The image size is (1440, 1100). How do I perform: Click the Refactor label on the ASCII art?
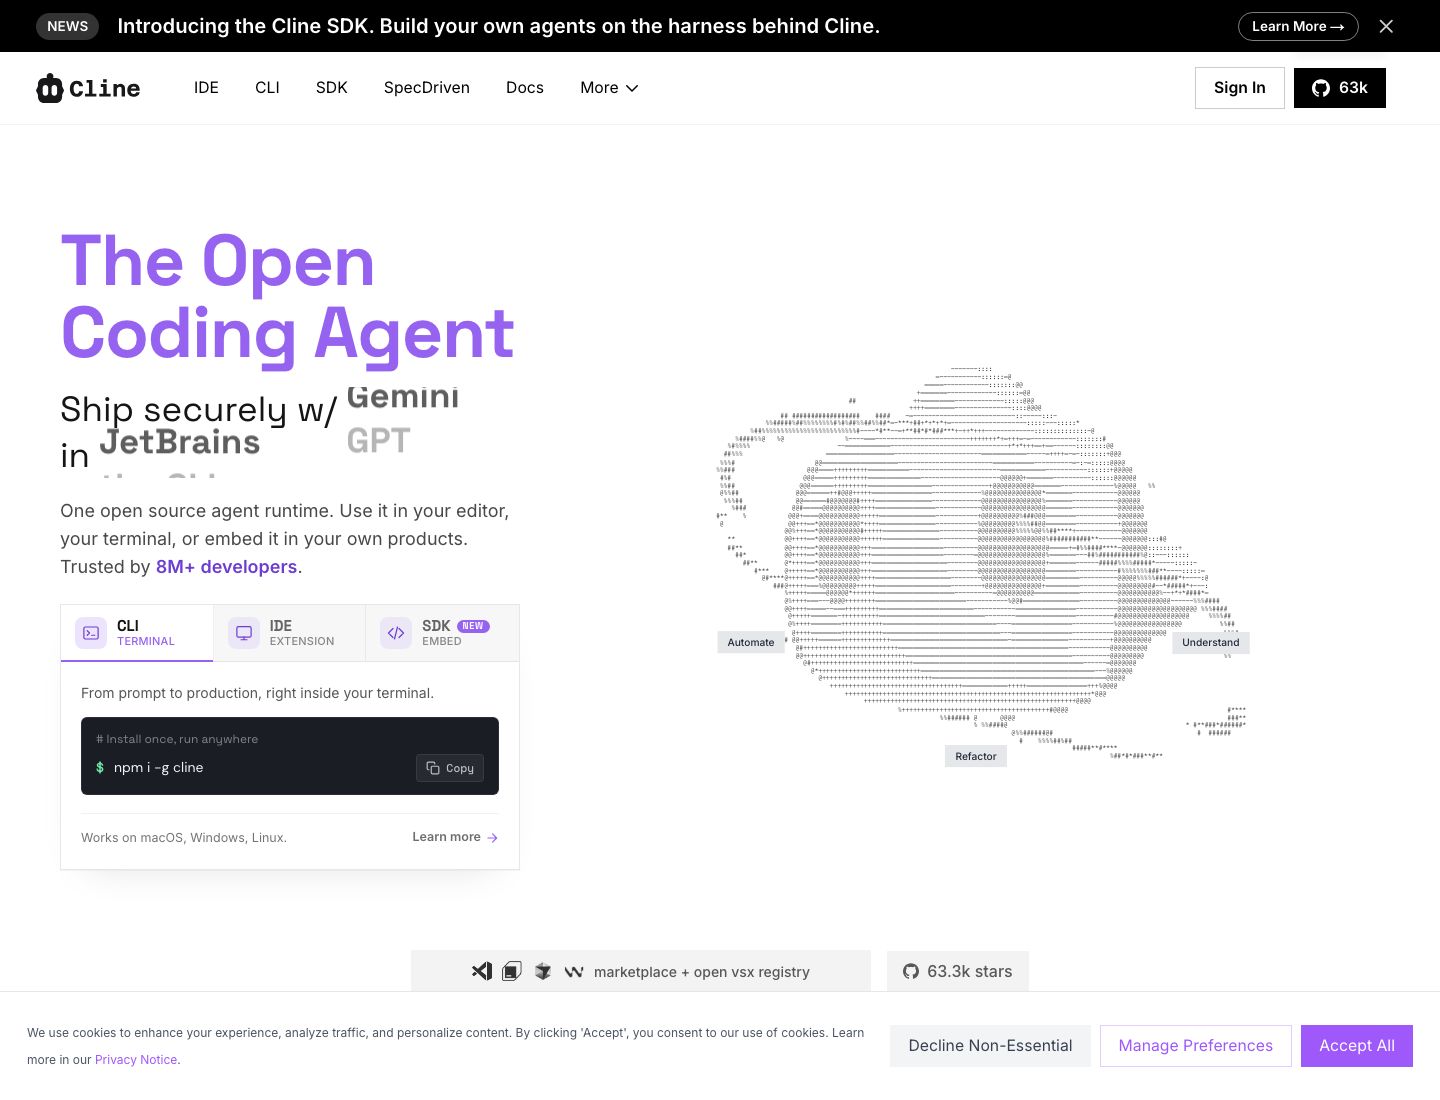click(x=976, y=756)
